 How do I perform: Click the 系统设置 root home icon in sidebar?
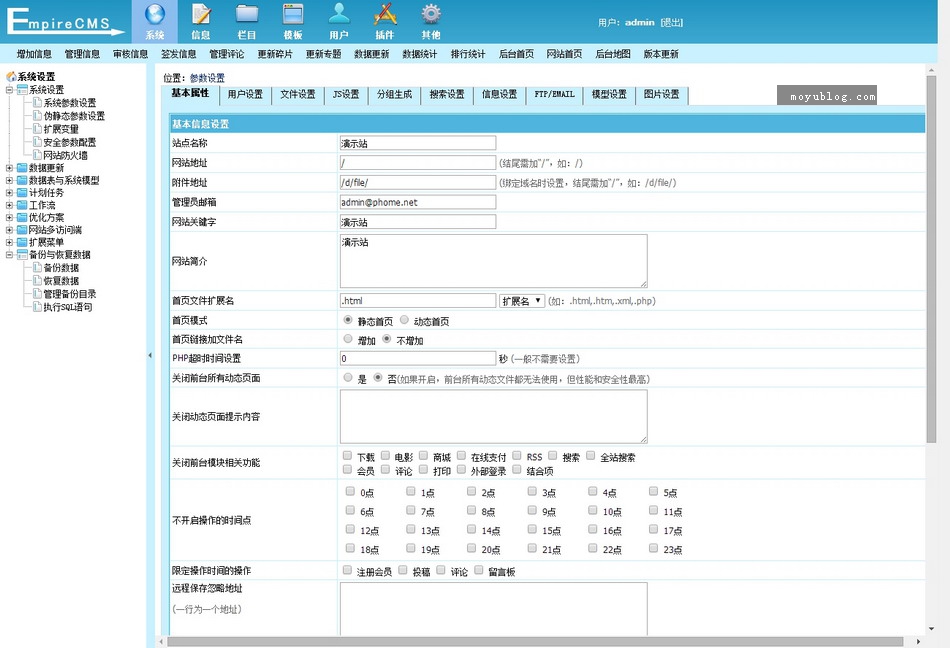coord(11,77)
